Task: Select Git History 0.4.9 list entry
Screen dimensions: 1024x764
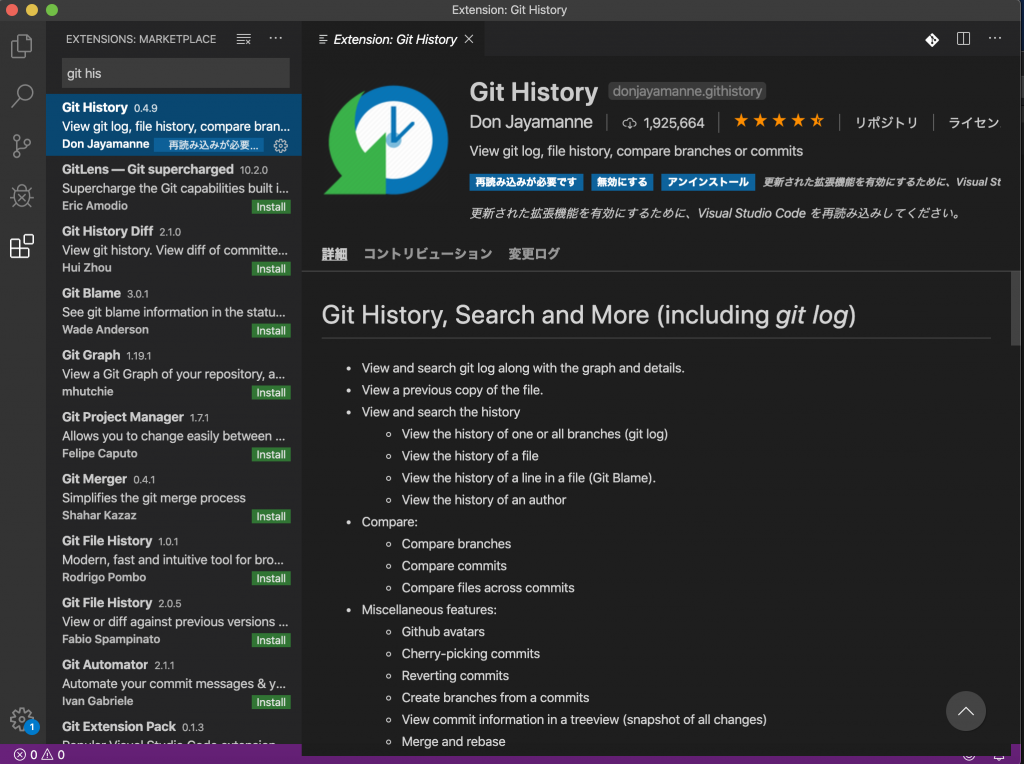Action: coord(174,125)
